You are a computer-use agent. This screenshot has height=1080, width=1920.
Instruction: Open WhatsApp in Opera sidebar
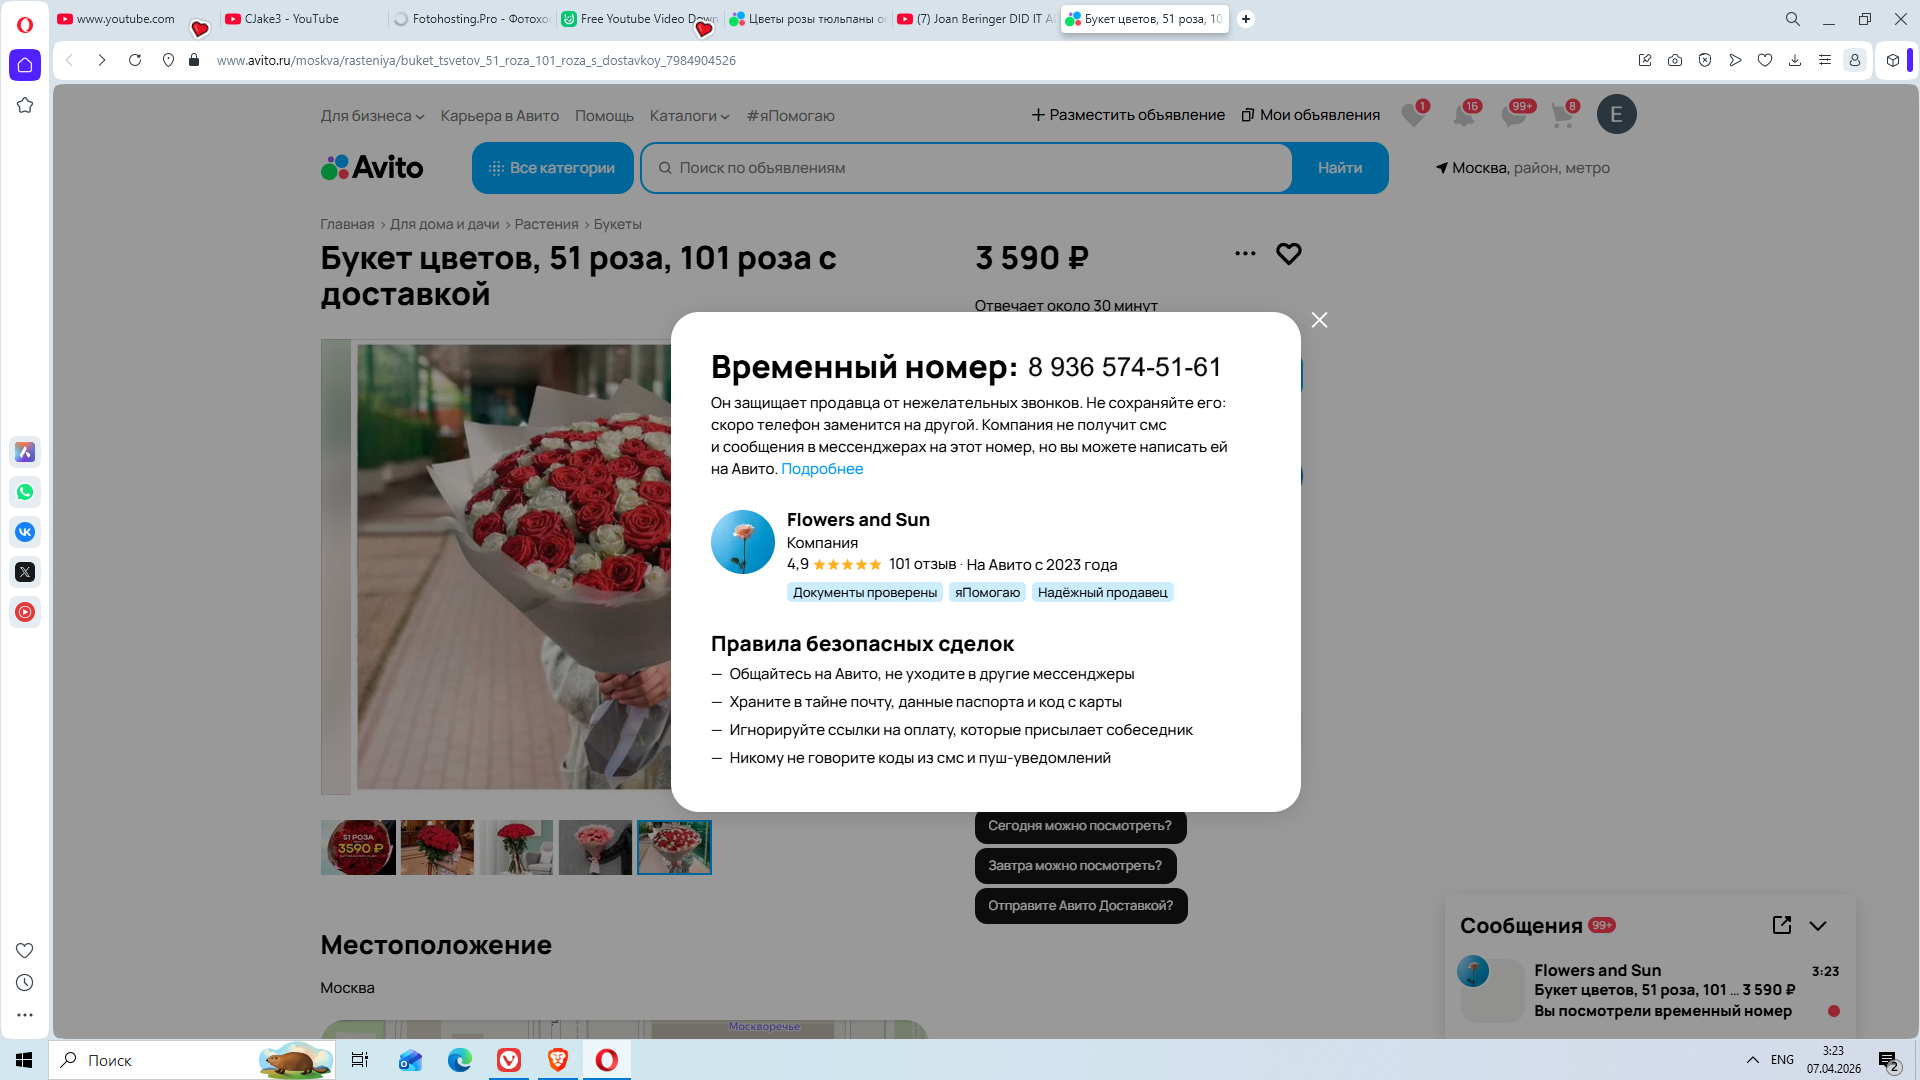click(x=25, y=492)
